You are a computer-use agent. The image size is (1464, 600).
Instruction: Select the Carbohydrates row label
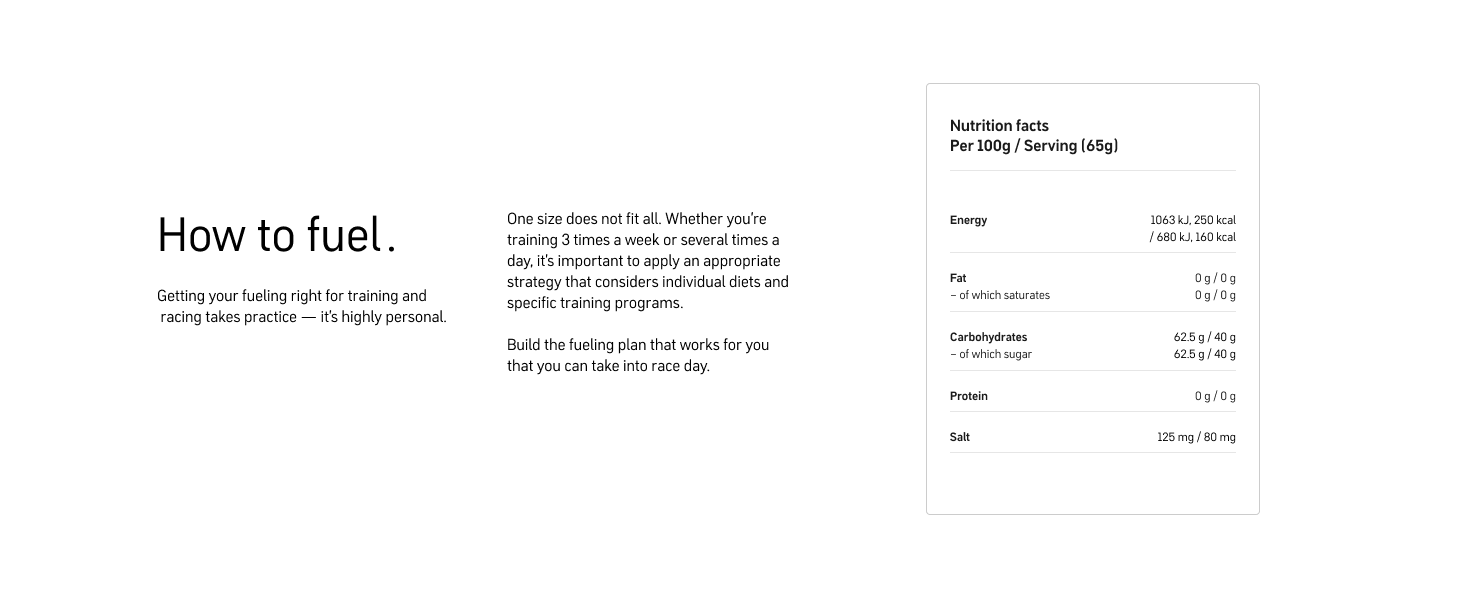click(988, 337)
